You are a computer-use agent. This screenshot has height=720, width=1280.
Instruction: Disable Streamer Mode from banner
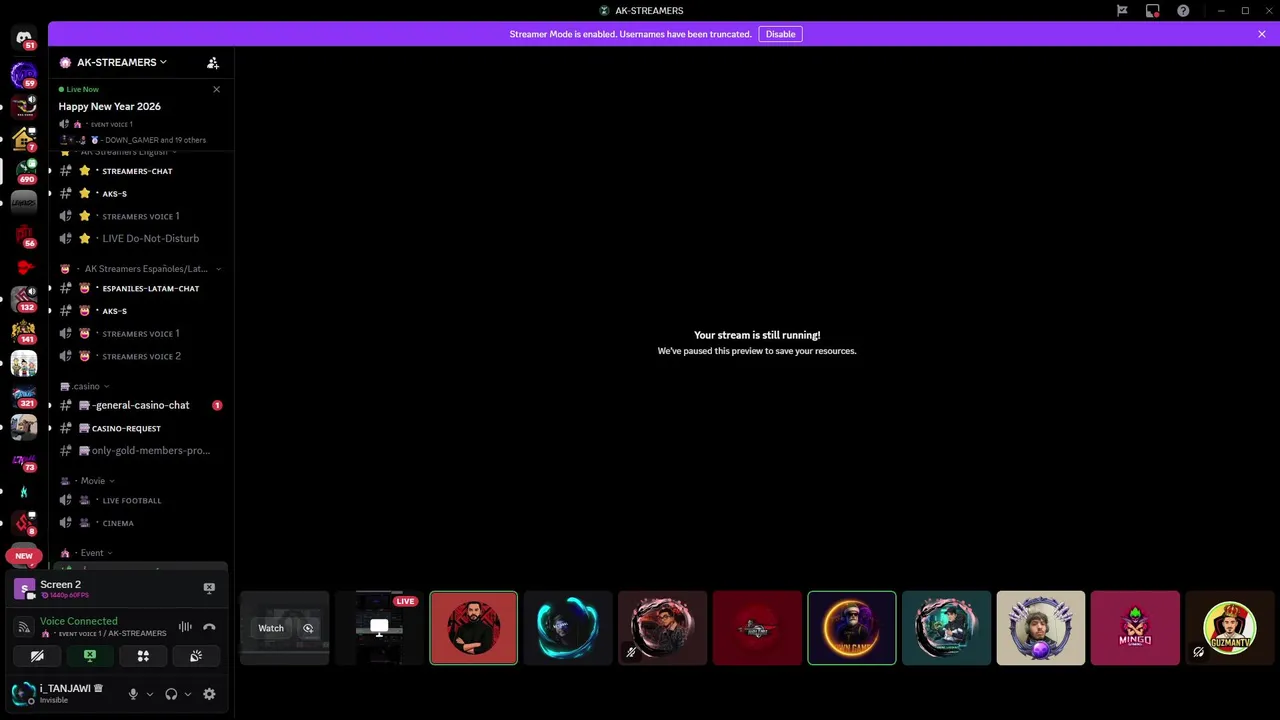(x=780, y=34)
